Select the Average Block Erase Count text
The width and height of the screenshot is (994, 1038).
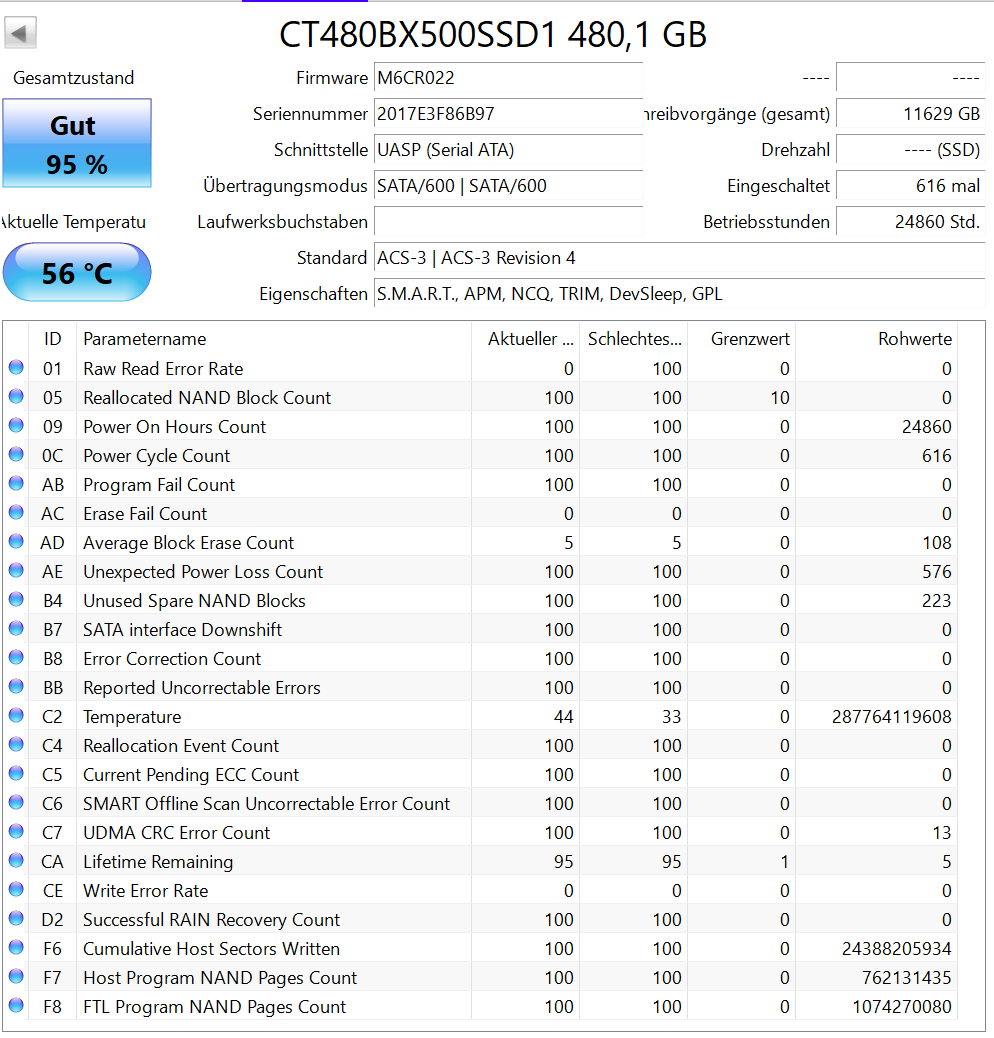pos(189,543)
